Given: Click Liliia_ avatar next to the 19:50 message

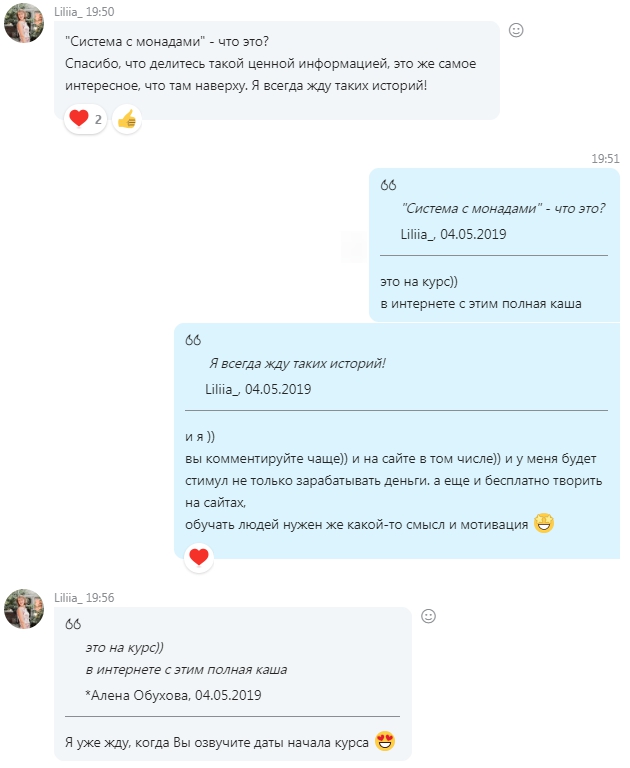Looking at the screenshot, I should click(x=24, y=23).
